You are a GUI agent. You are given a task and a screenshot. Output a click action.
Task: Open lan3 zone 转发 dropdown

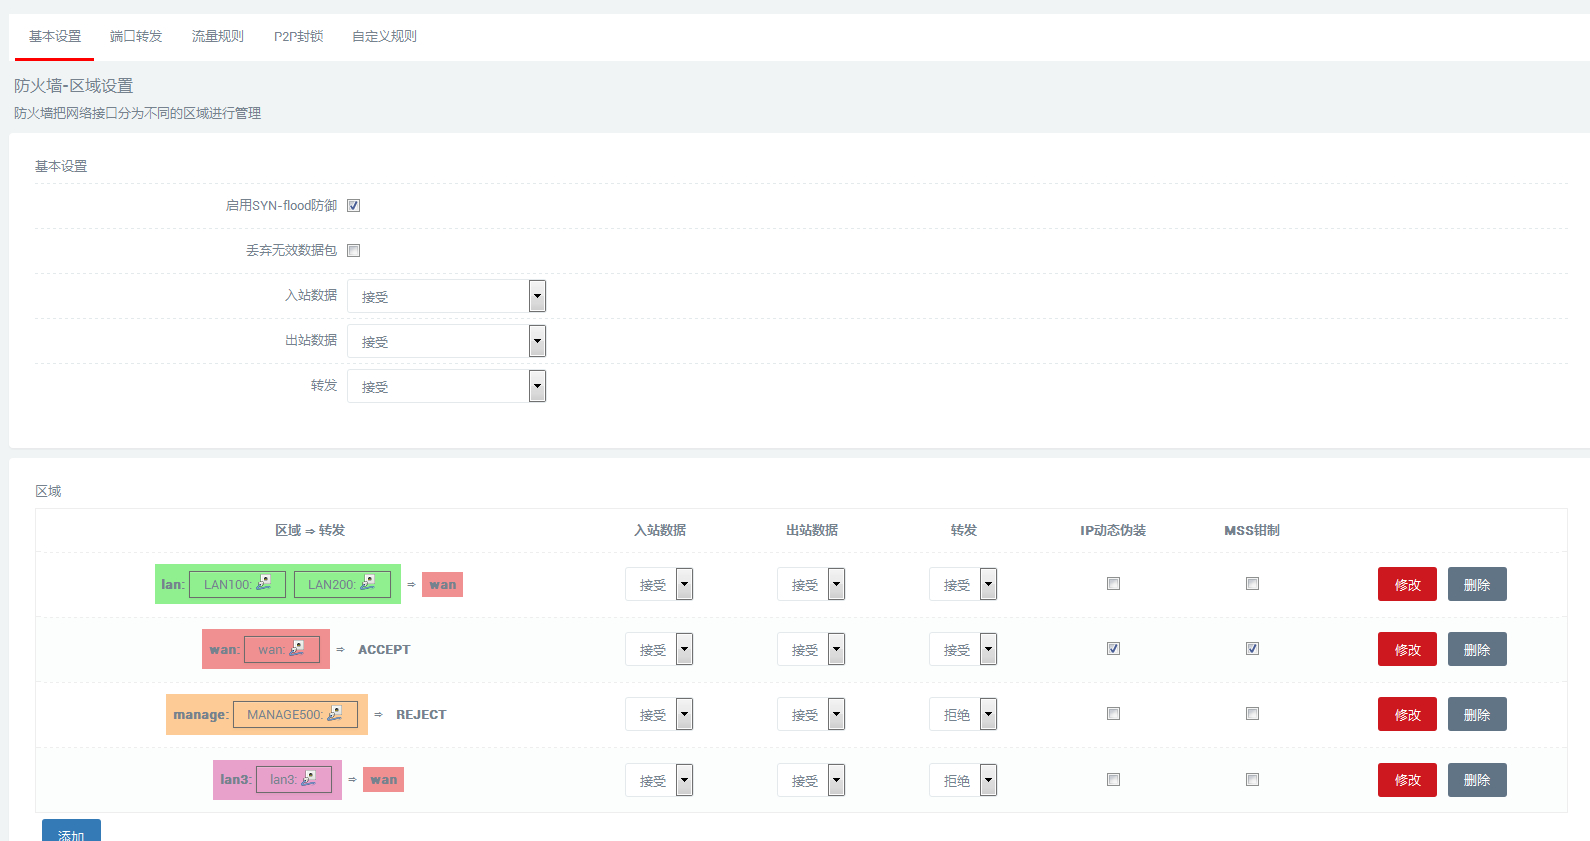point(963,780)
